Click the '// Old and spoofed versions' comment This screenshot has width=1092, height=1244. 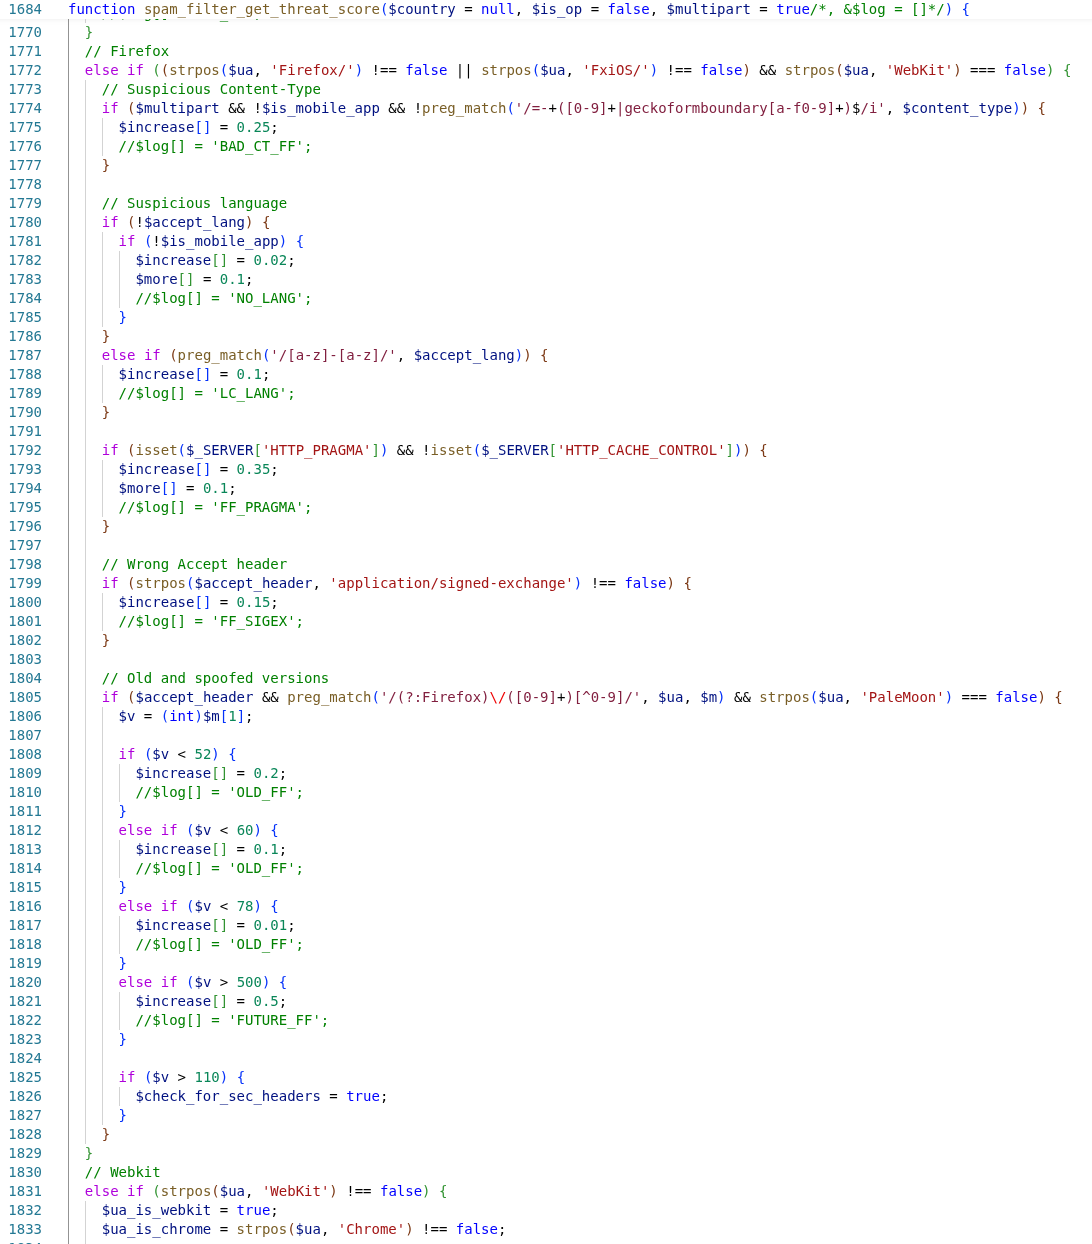click(215, 678)
